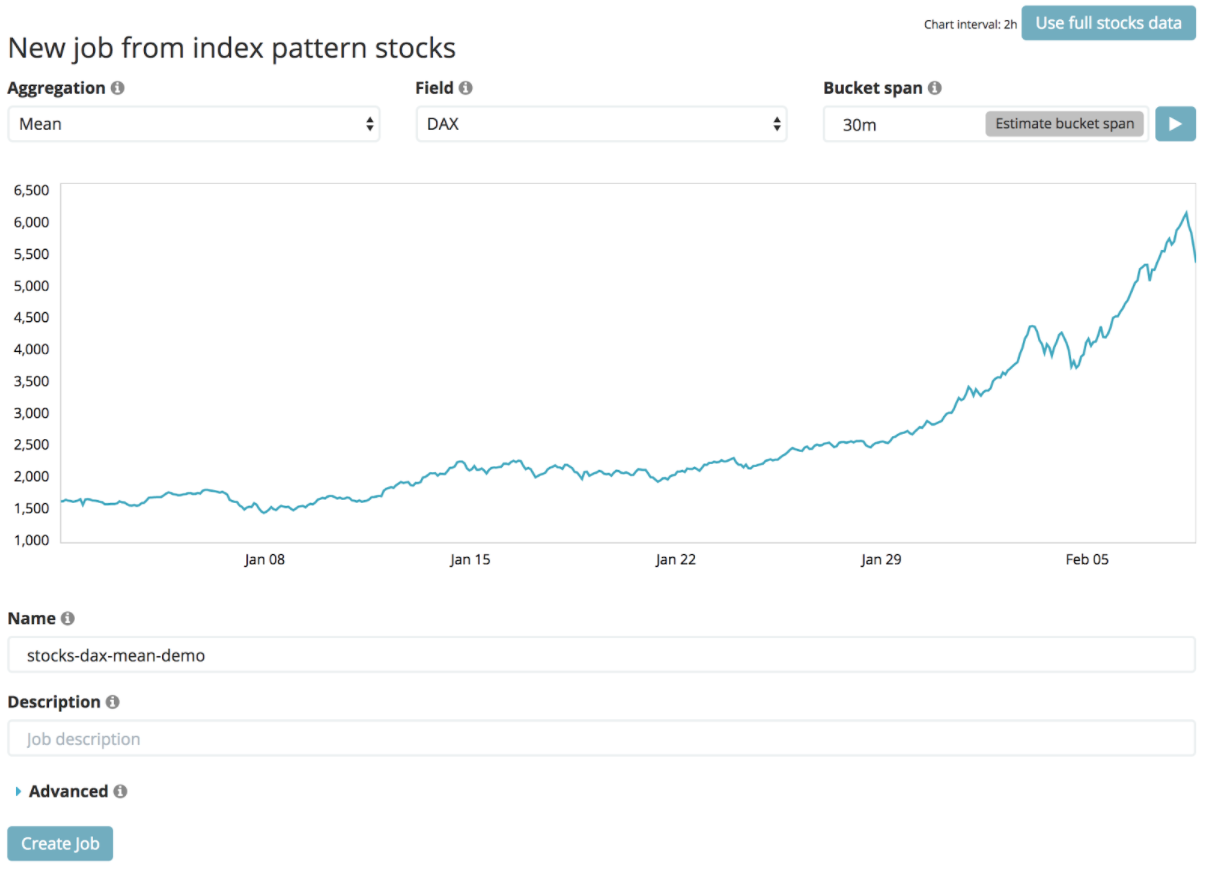Click the info icon beside Name label

(68, 619)
